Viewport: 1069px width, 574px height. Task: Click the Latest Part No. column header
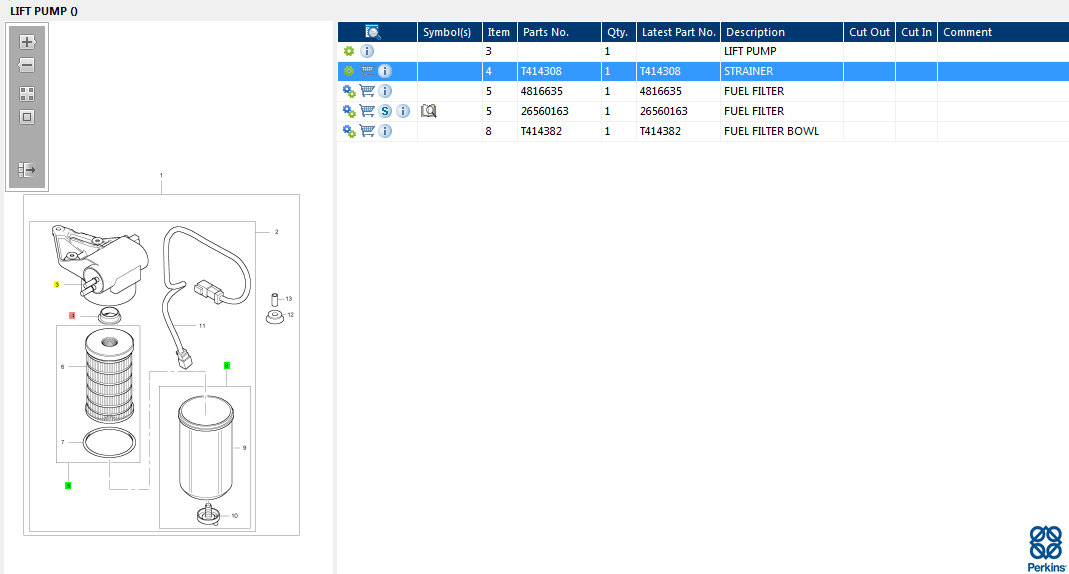[x=678, y=32]
